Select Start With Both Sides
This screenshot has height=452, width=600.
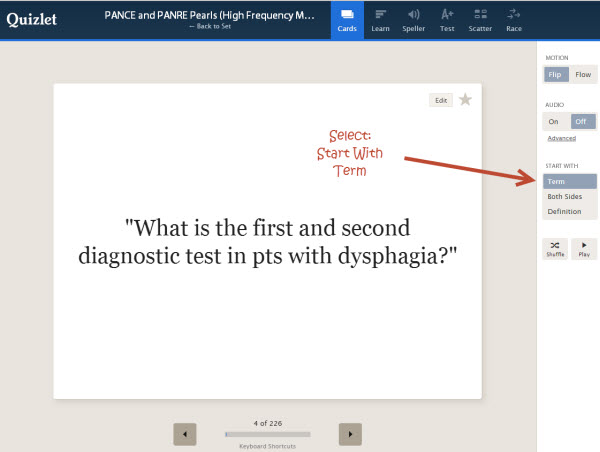pos(570,197)
